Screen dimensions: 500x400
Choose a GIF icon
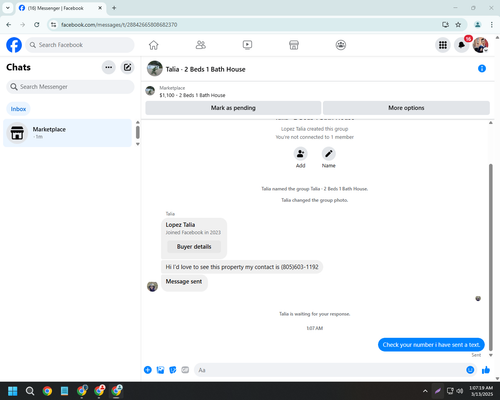(x=185, y=370)
